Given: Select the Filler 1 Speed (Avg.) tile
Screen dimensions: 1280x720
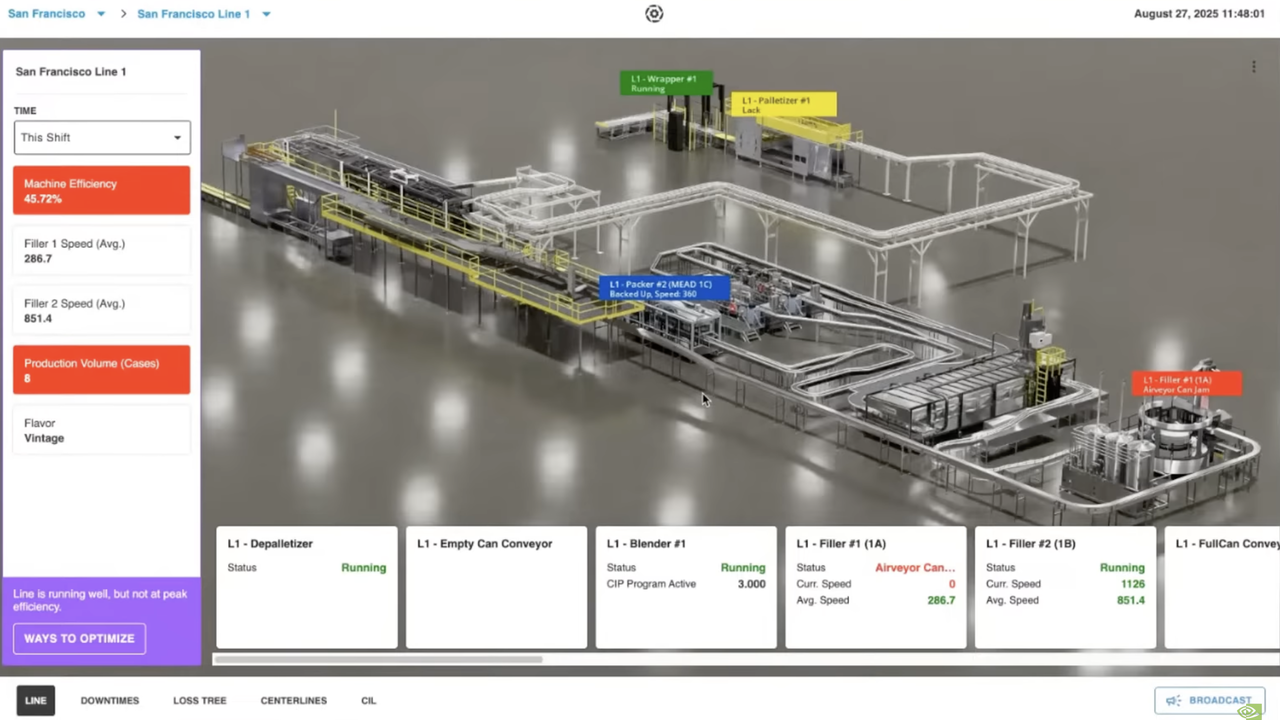Looking at the screenshot, I should 102,250.
